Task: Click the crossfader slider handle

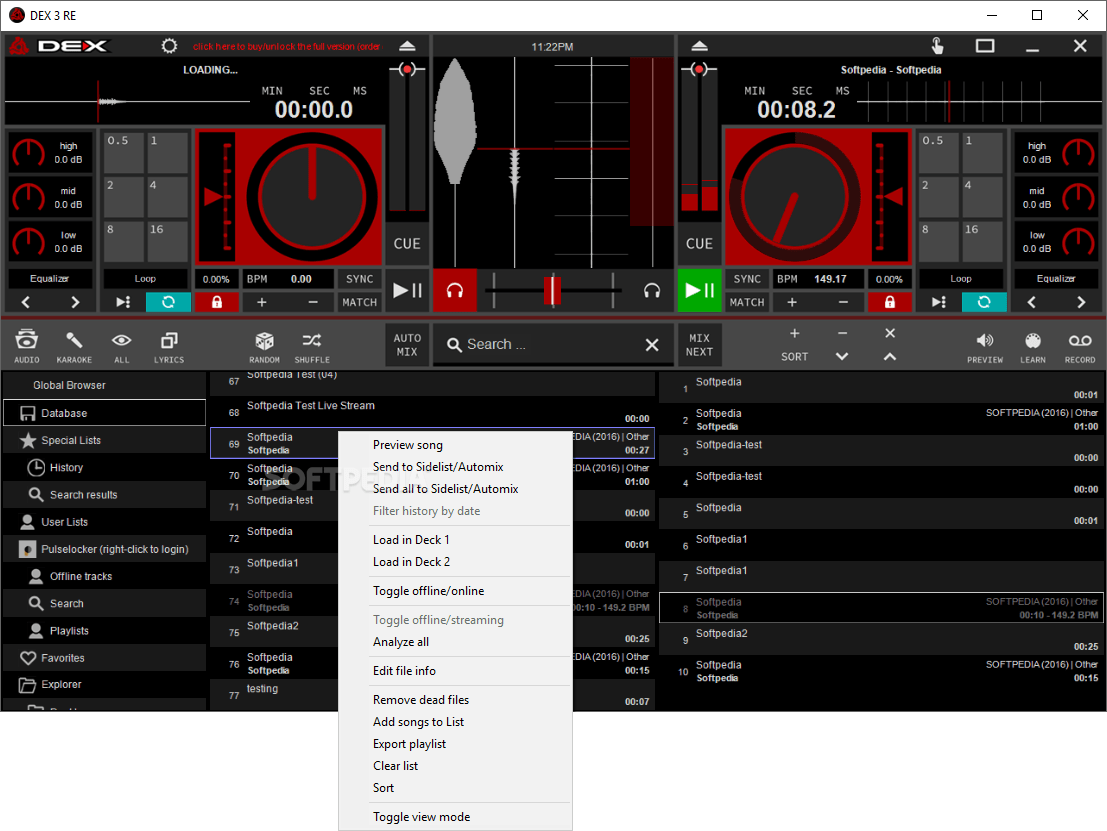Action: tap(552, 291)
